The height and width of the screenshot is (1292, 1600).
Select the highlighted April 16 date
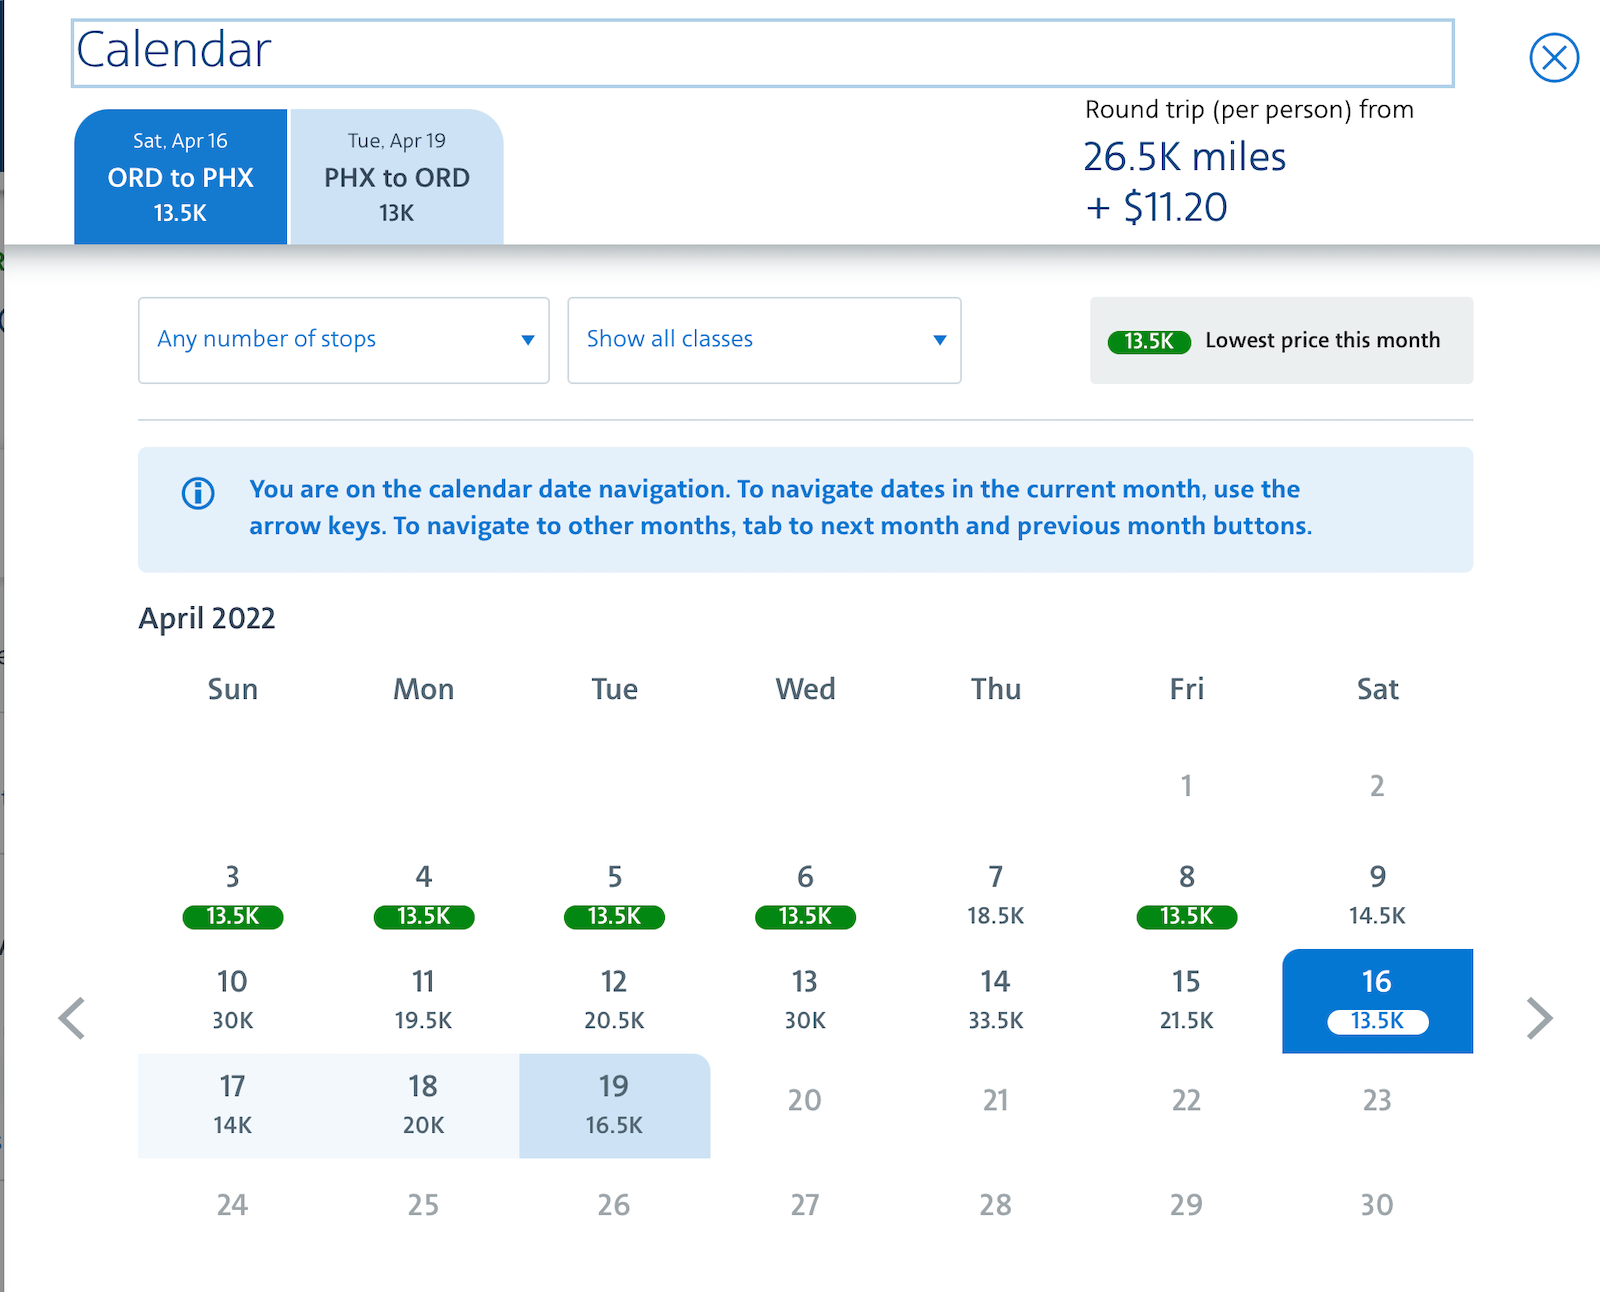(1377, 1000)
